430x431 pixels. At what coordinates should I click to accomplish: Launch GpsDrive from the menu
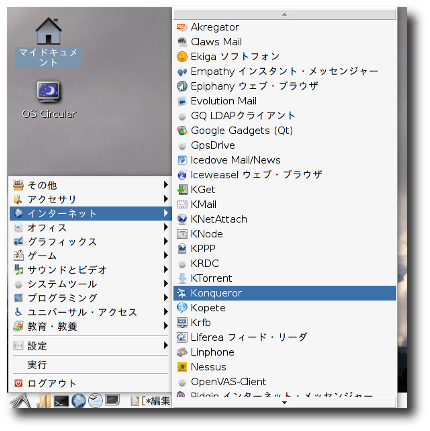(x=285, y=145)
